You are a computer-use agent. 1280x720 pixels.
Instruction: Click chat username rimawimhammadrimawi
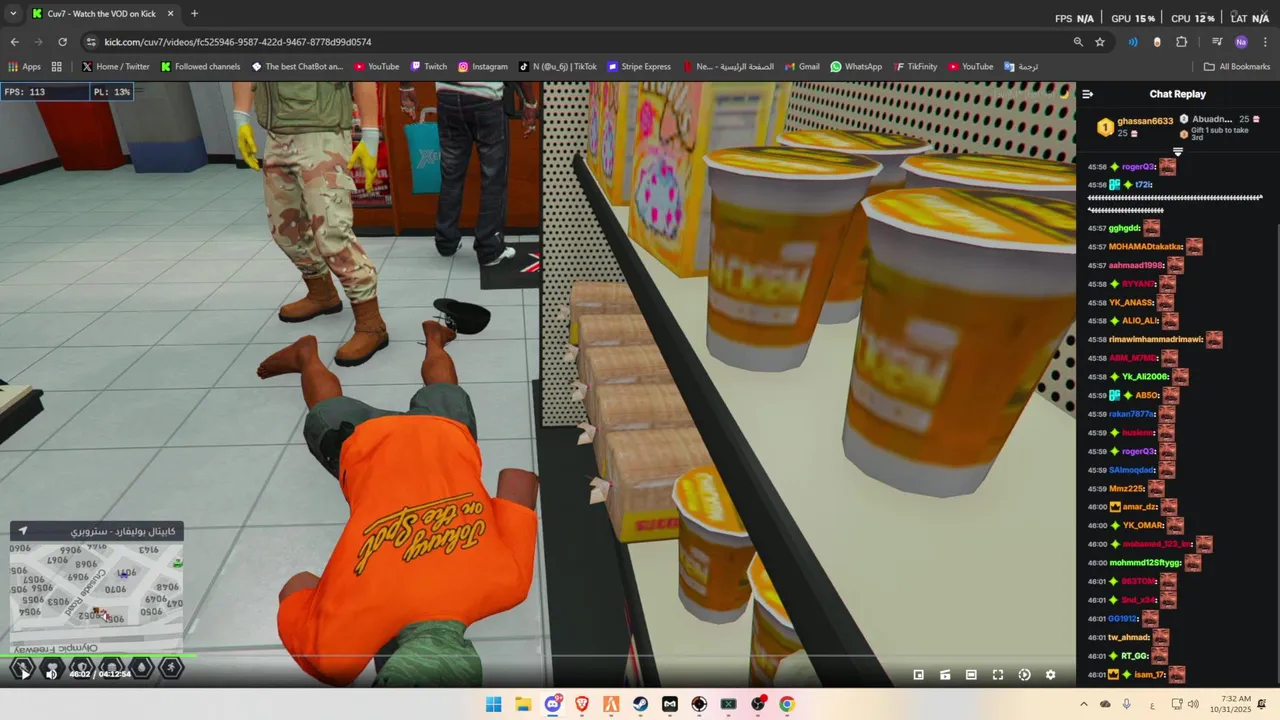coord(1156,340)
